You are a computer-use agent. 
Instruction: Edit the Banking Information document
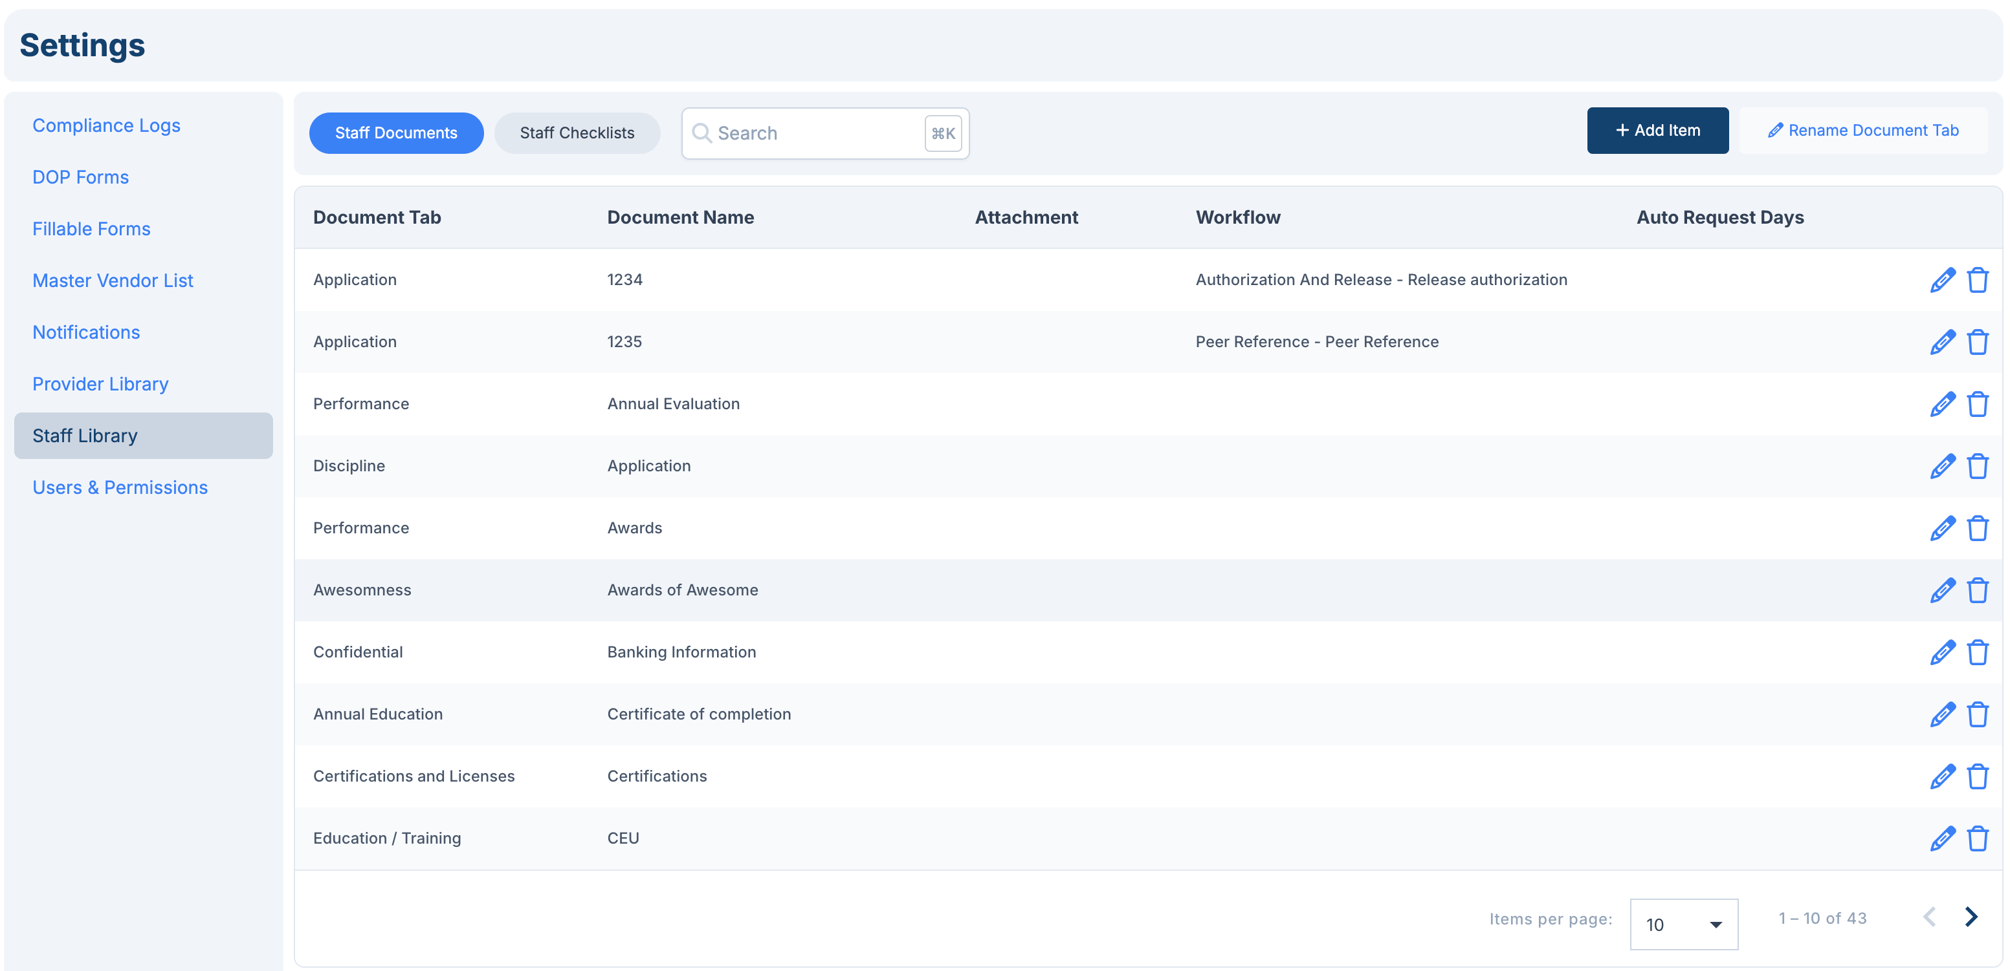click(x=1942, y=652)
